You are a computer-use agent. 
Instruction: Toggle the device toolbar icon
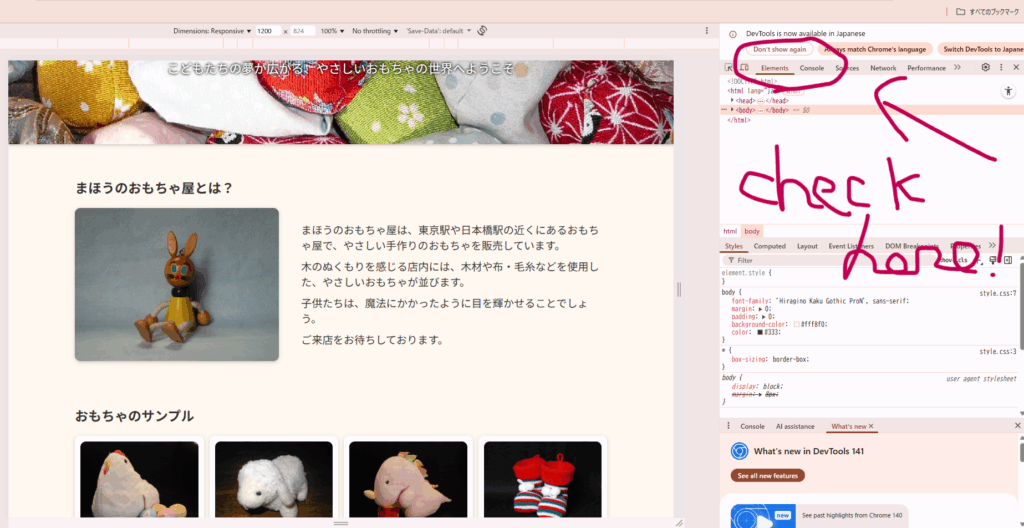(x=743, y=68)
